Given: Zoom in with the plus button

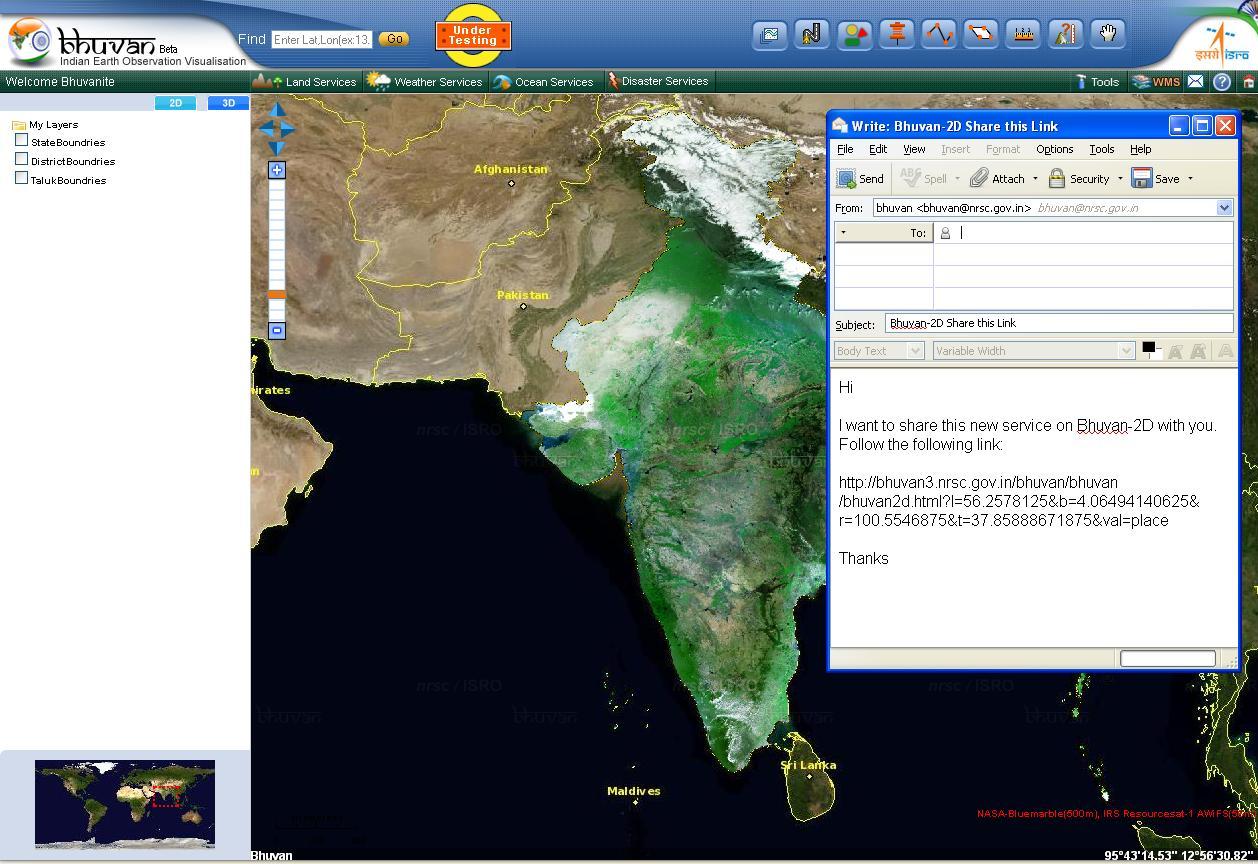Looking at the screenshot, I should click(277, 170).
